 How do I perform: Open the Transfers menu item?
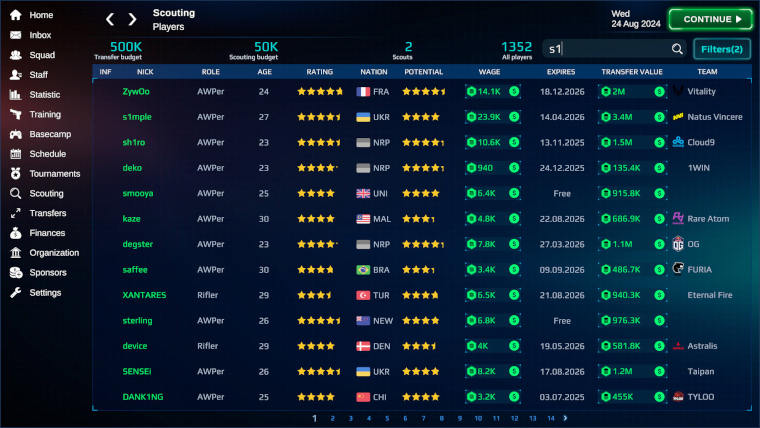(x=47, y=213)
